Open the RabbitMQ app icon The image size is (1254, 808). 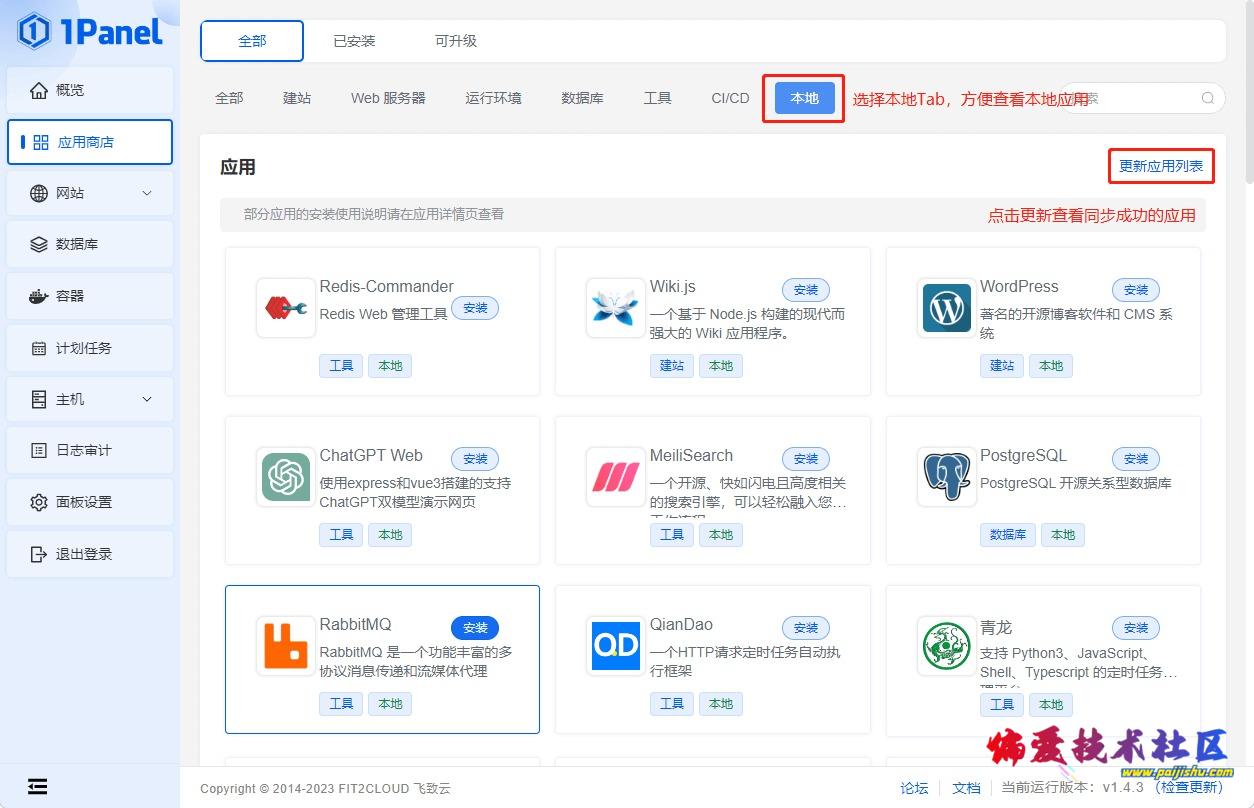click(x=286, y=646)
